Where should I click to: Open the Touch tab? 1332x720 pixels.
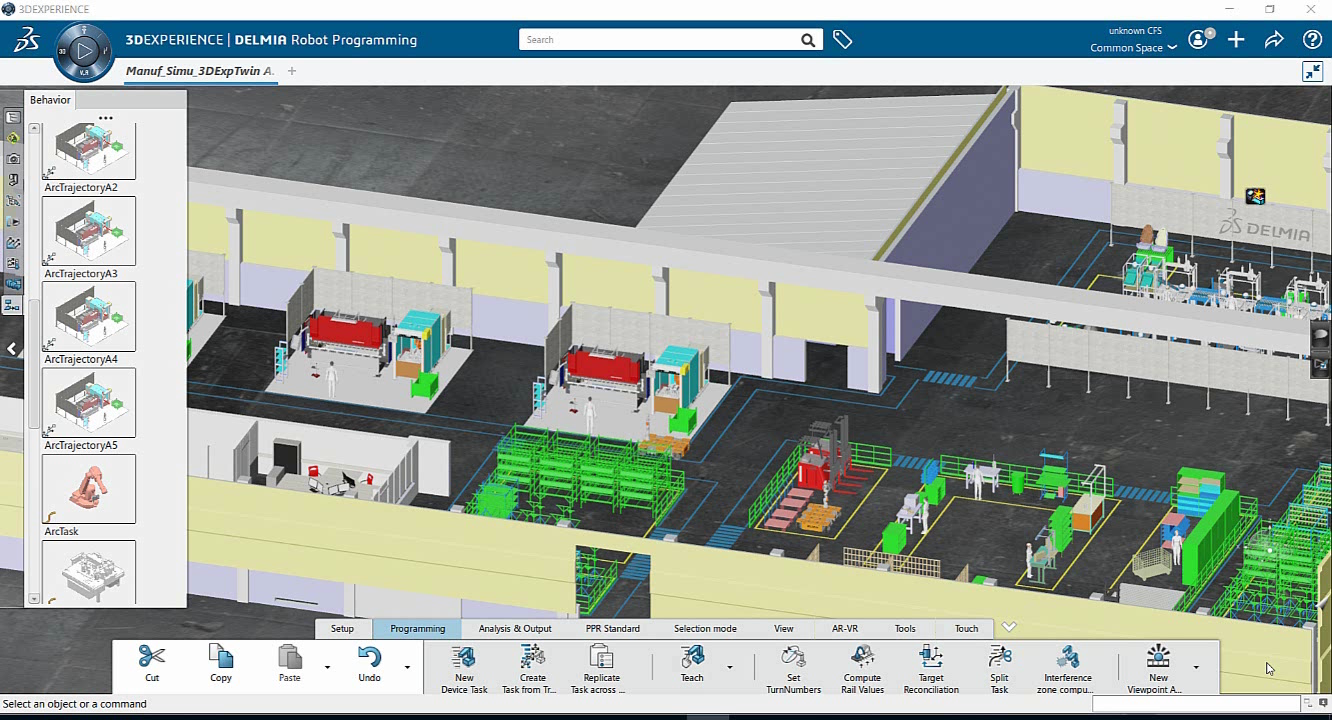click(x=966, y=629)
